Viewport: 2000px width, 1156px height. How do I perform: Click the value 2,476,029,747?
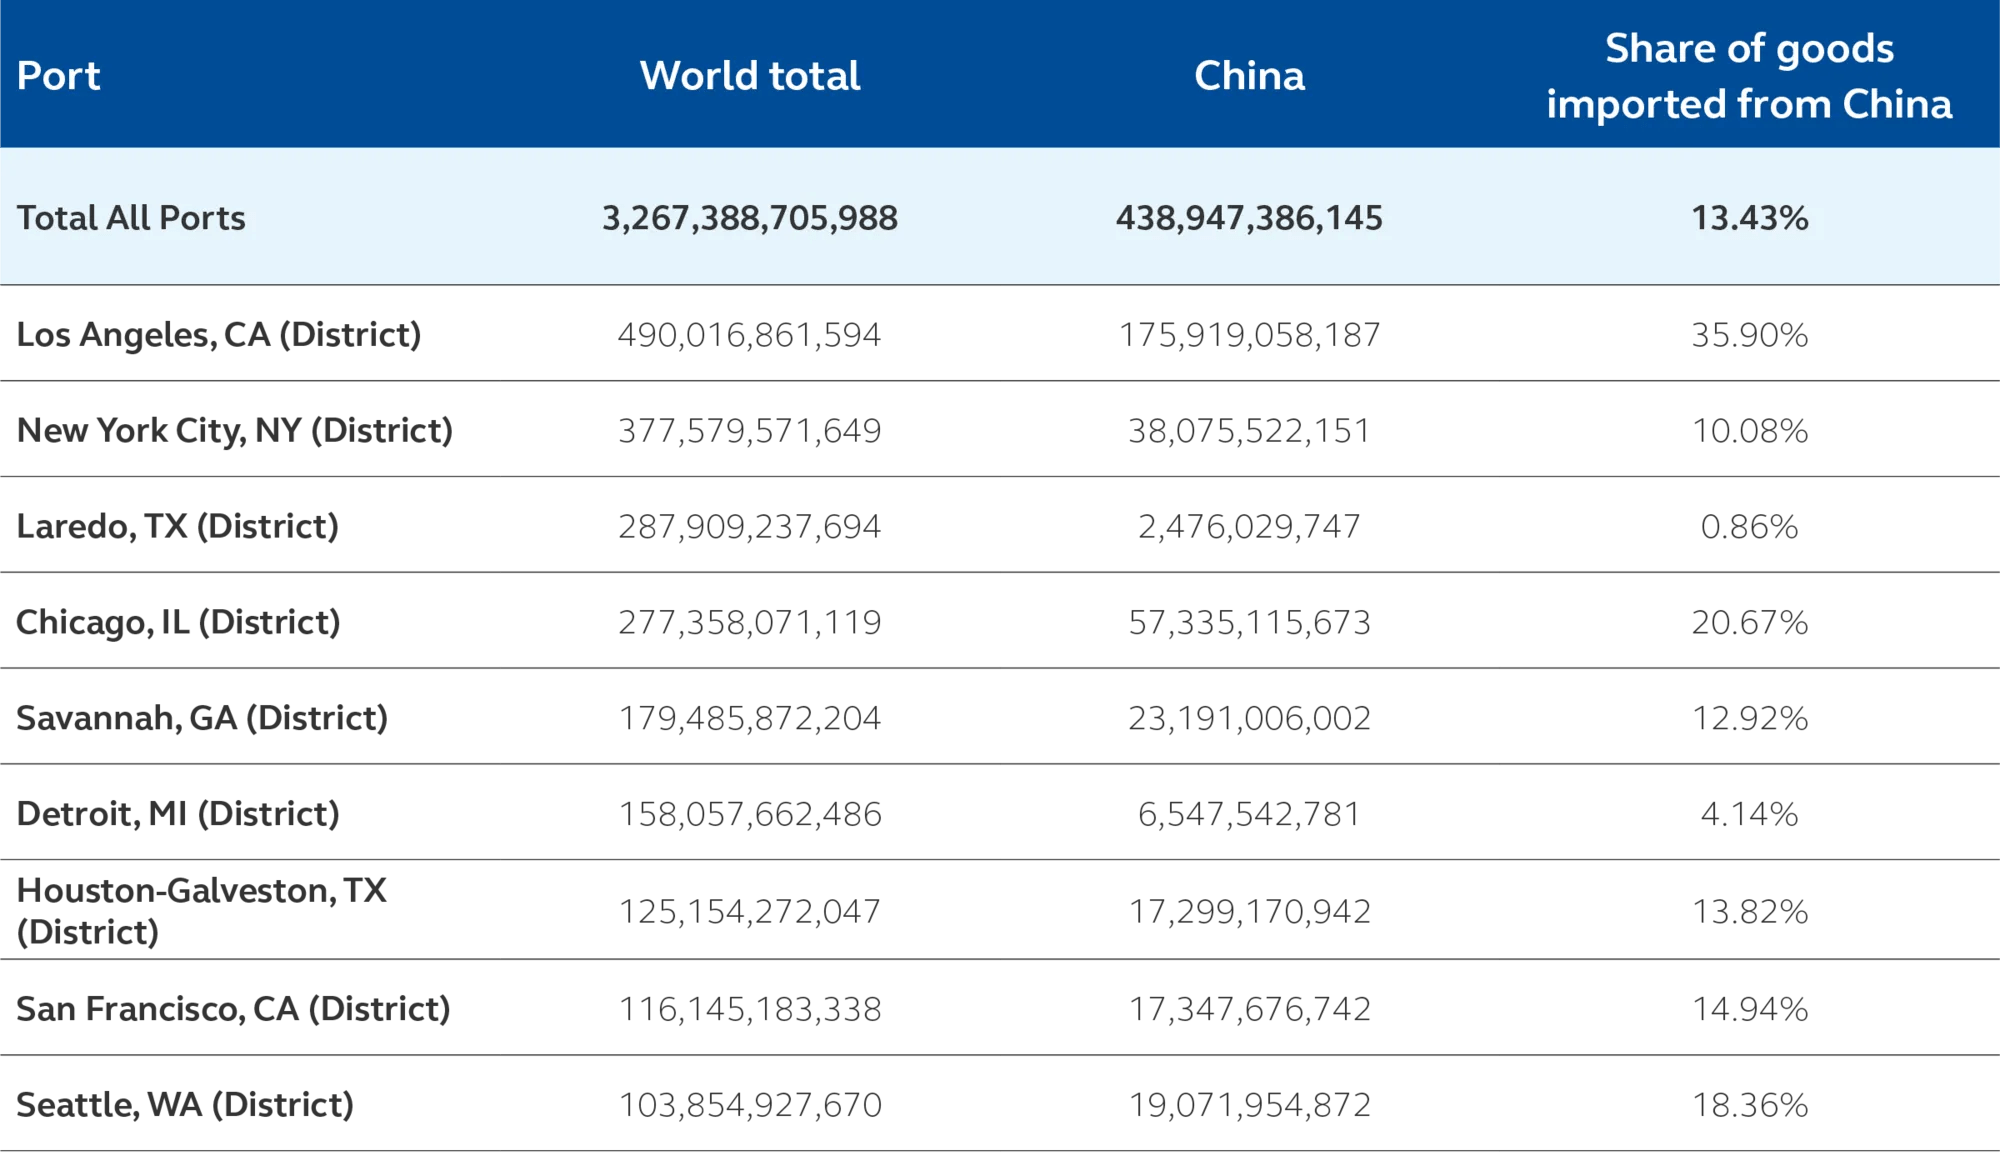pyautogui.click(x=1250, y=527)
